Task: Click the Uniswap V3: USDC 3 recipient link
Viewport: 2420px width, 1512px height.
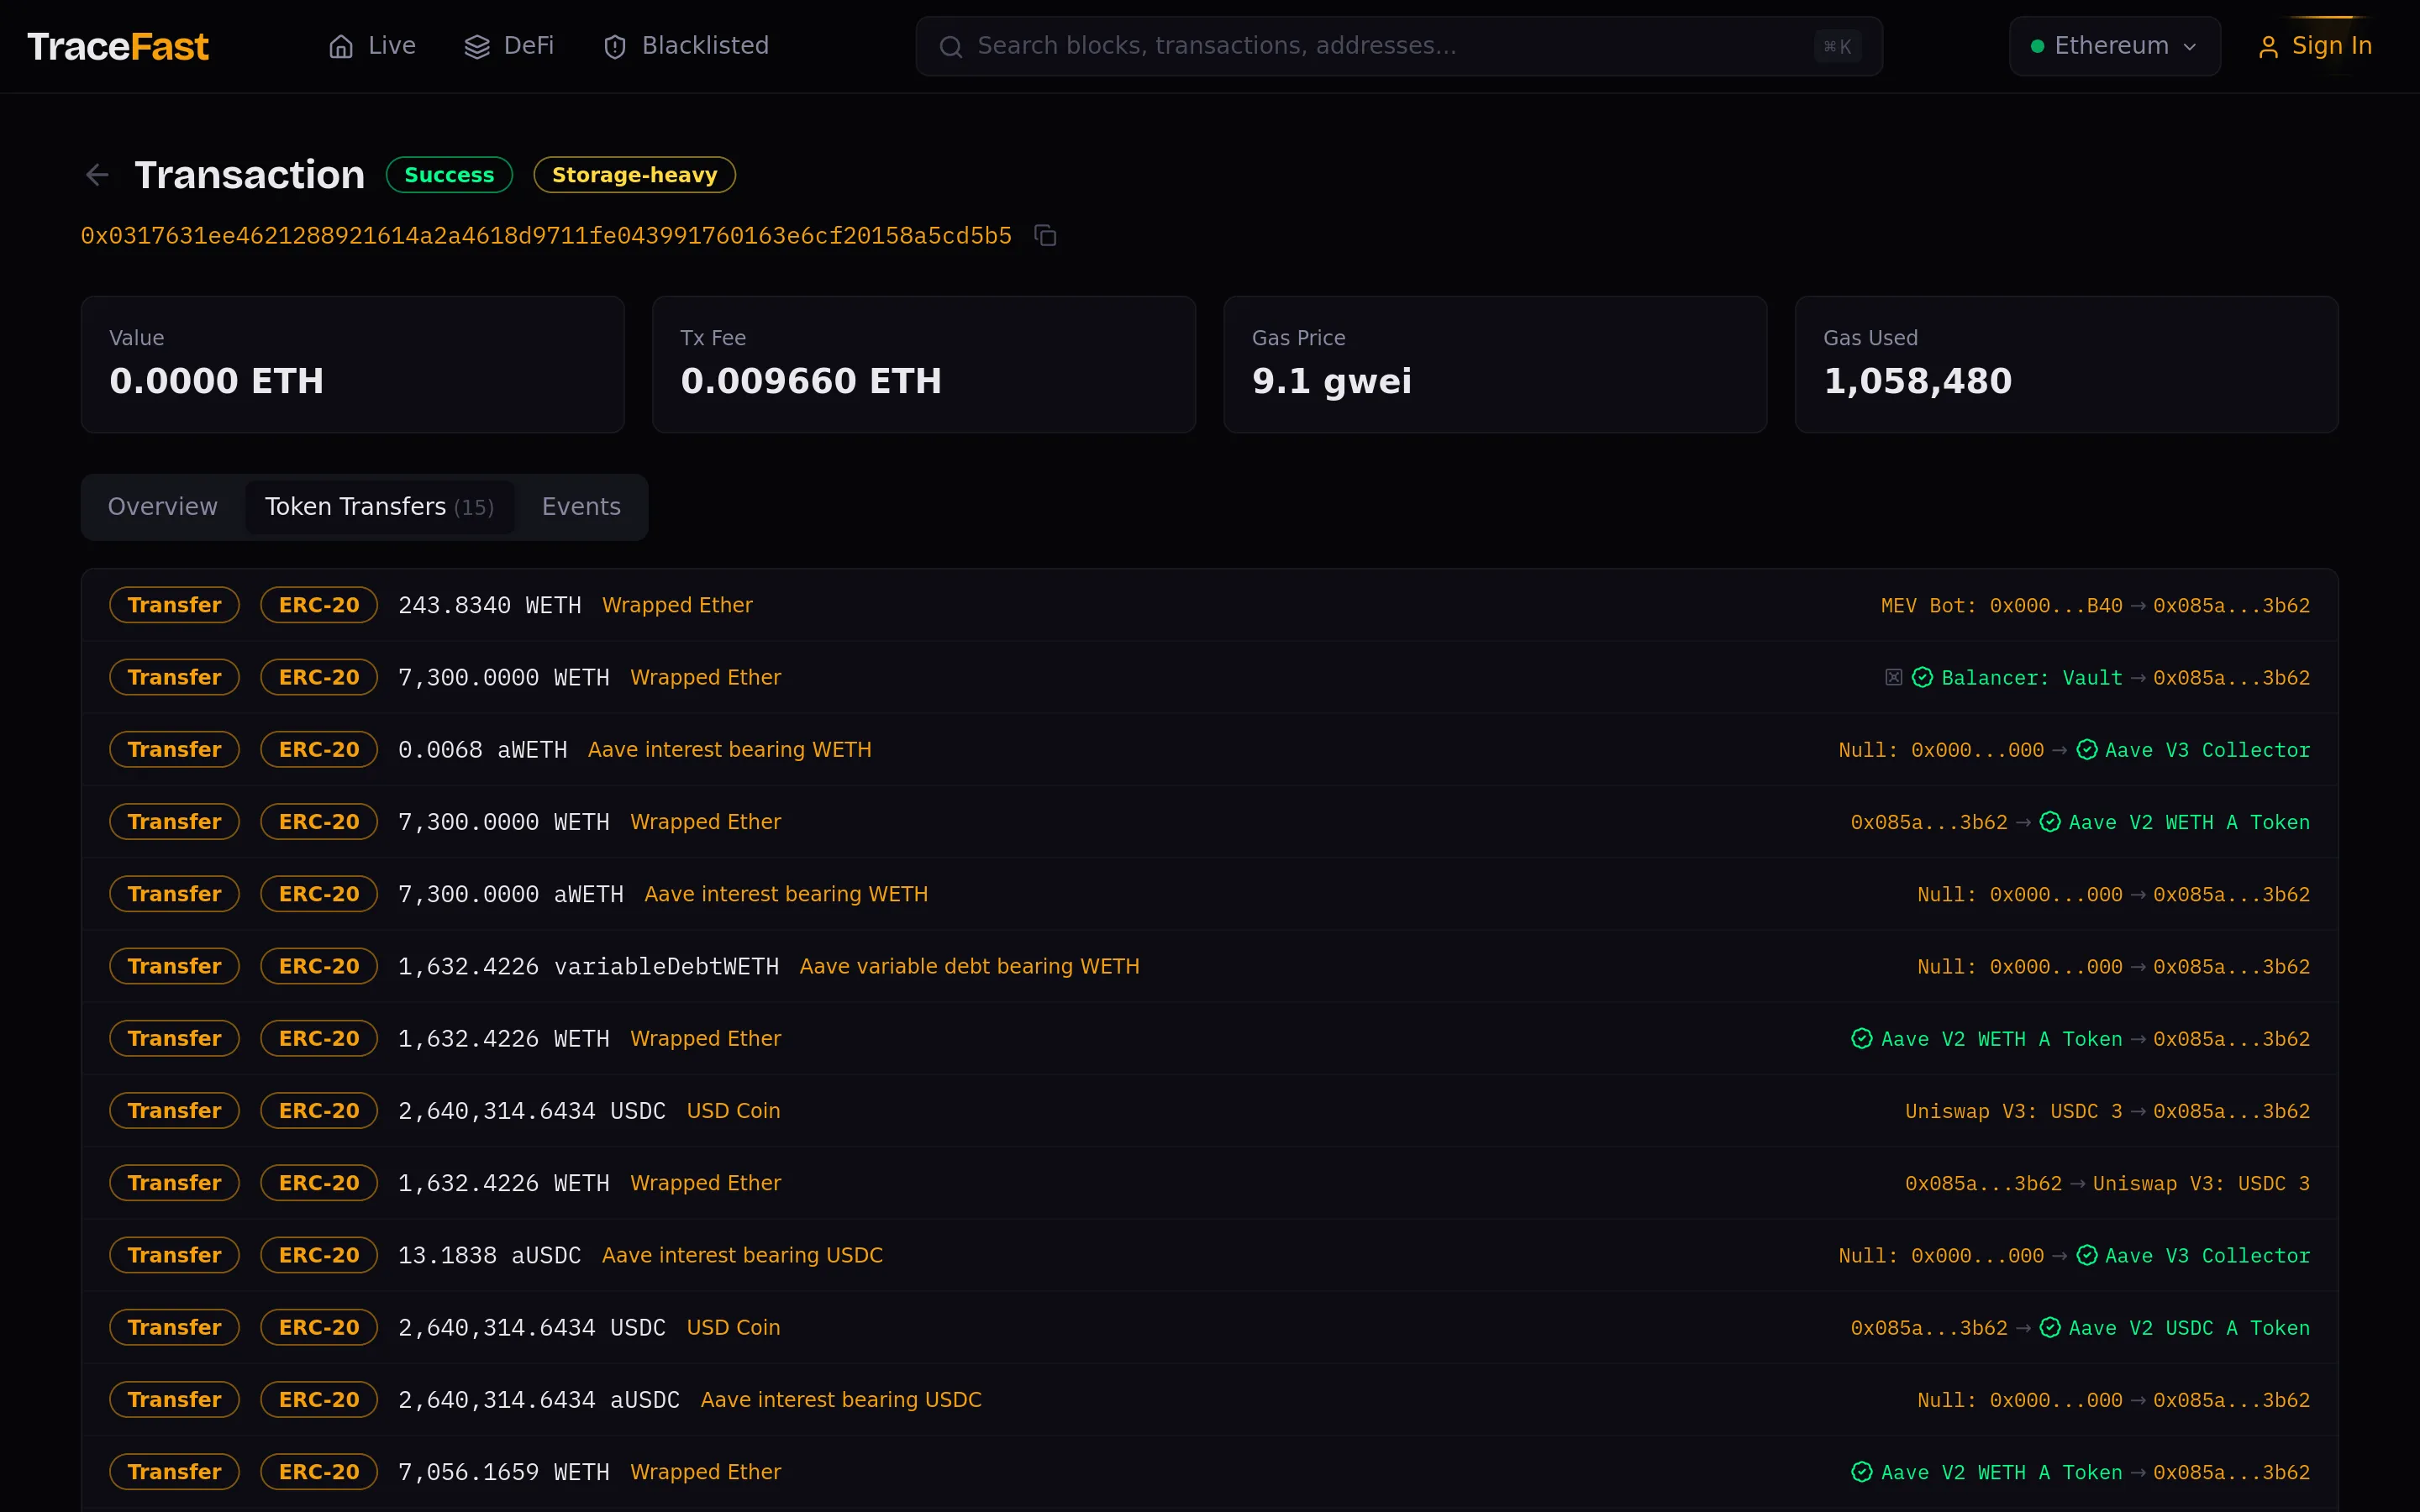Action: point(2201,1184)
